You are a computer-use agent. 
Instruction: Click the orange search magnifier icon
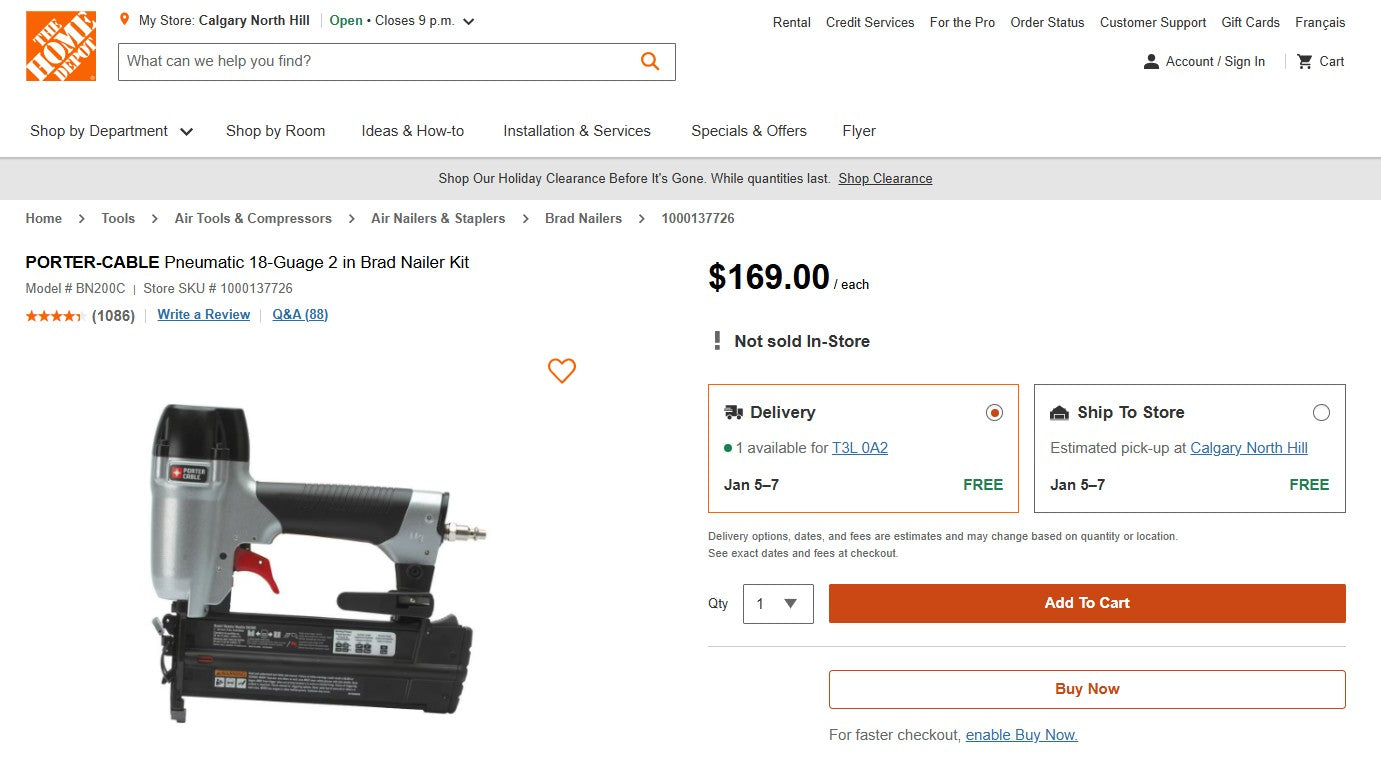coord(650,61)
